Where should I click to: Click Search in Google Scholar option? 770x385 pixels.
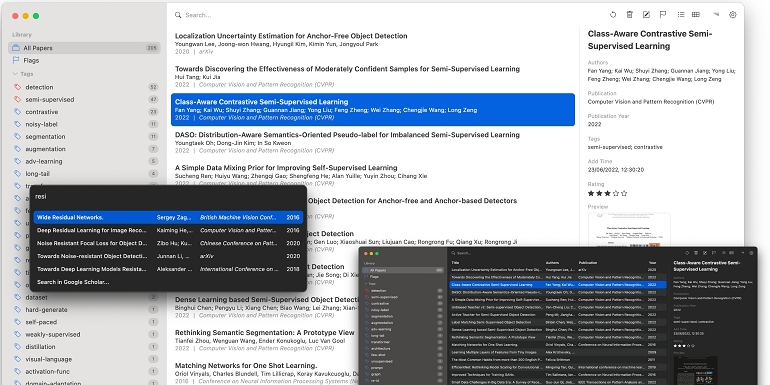point(73,282)
